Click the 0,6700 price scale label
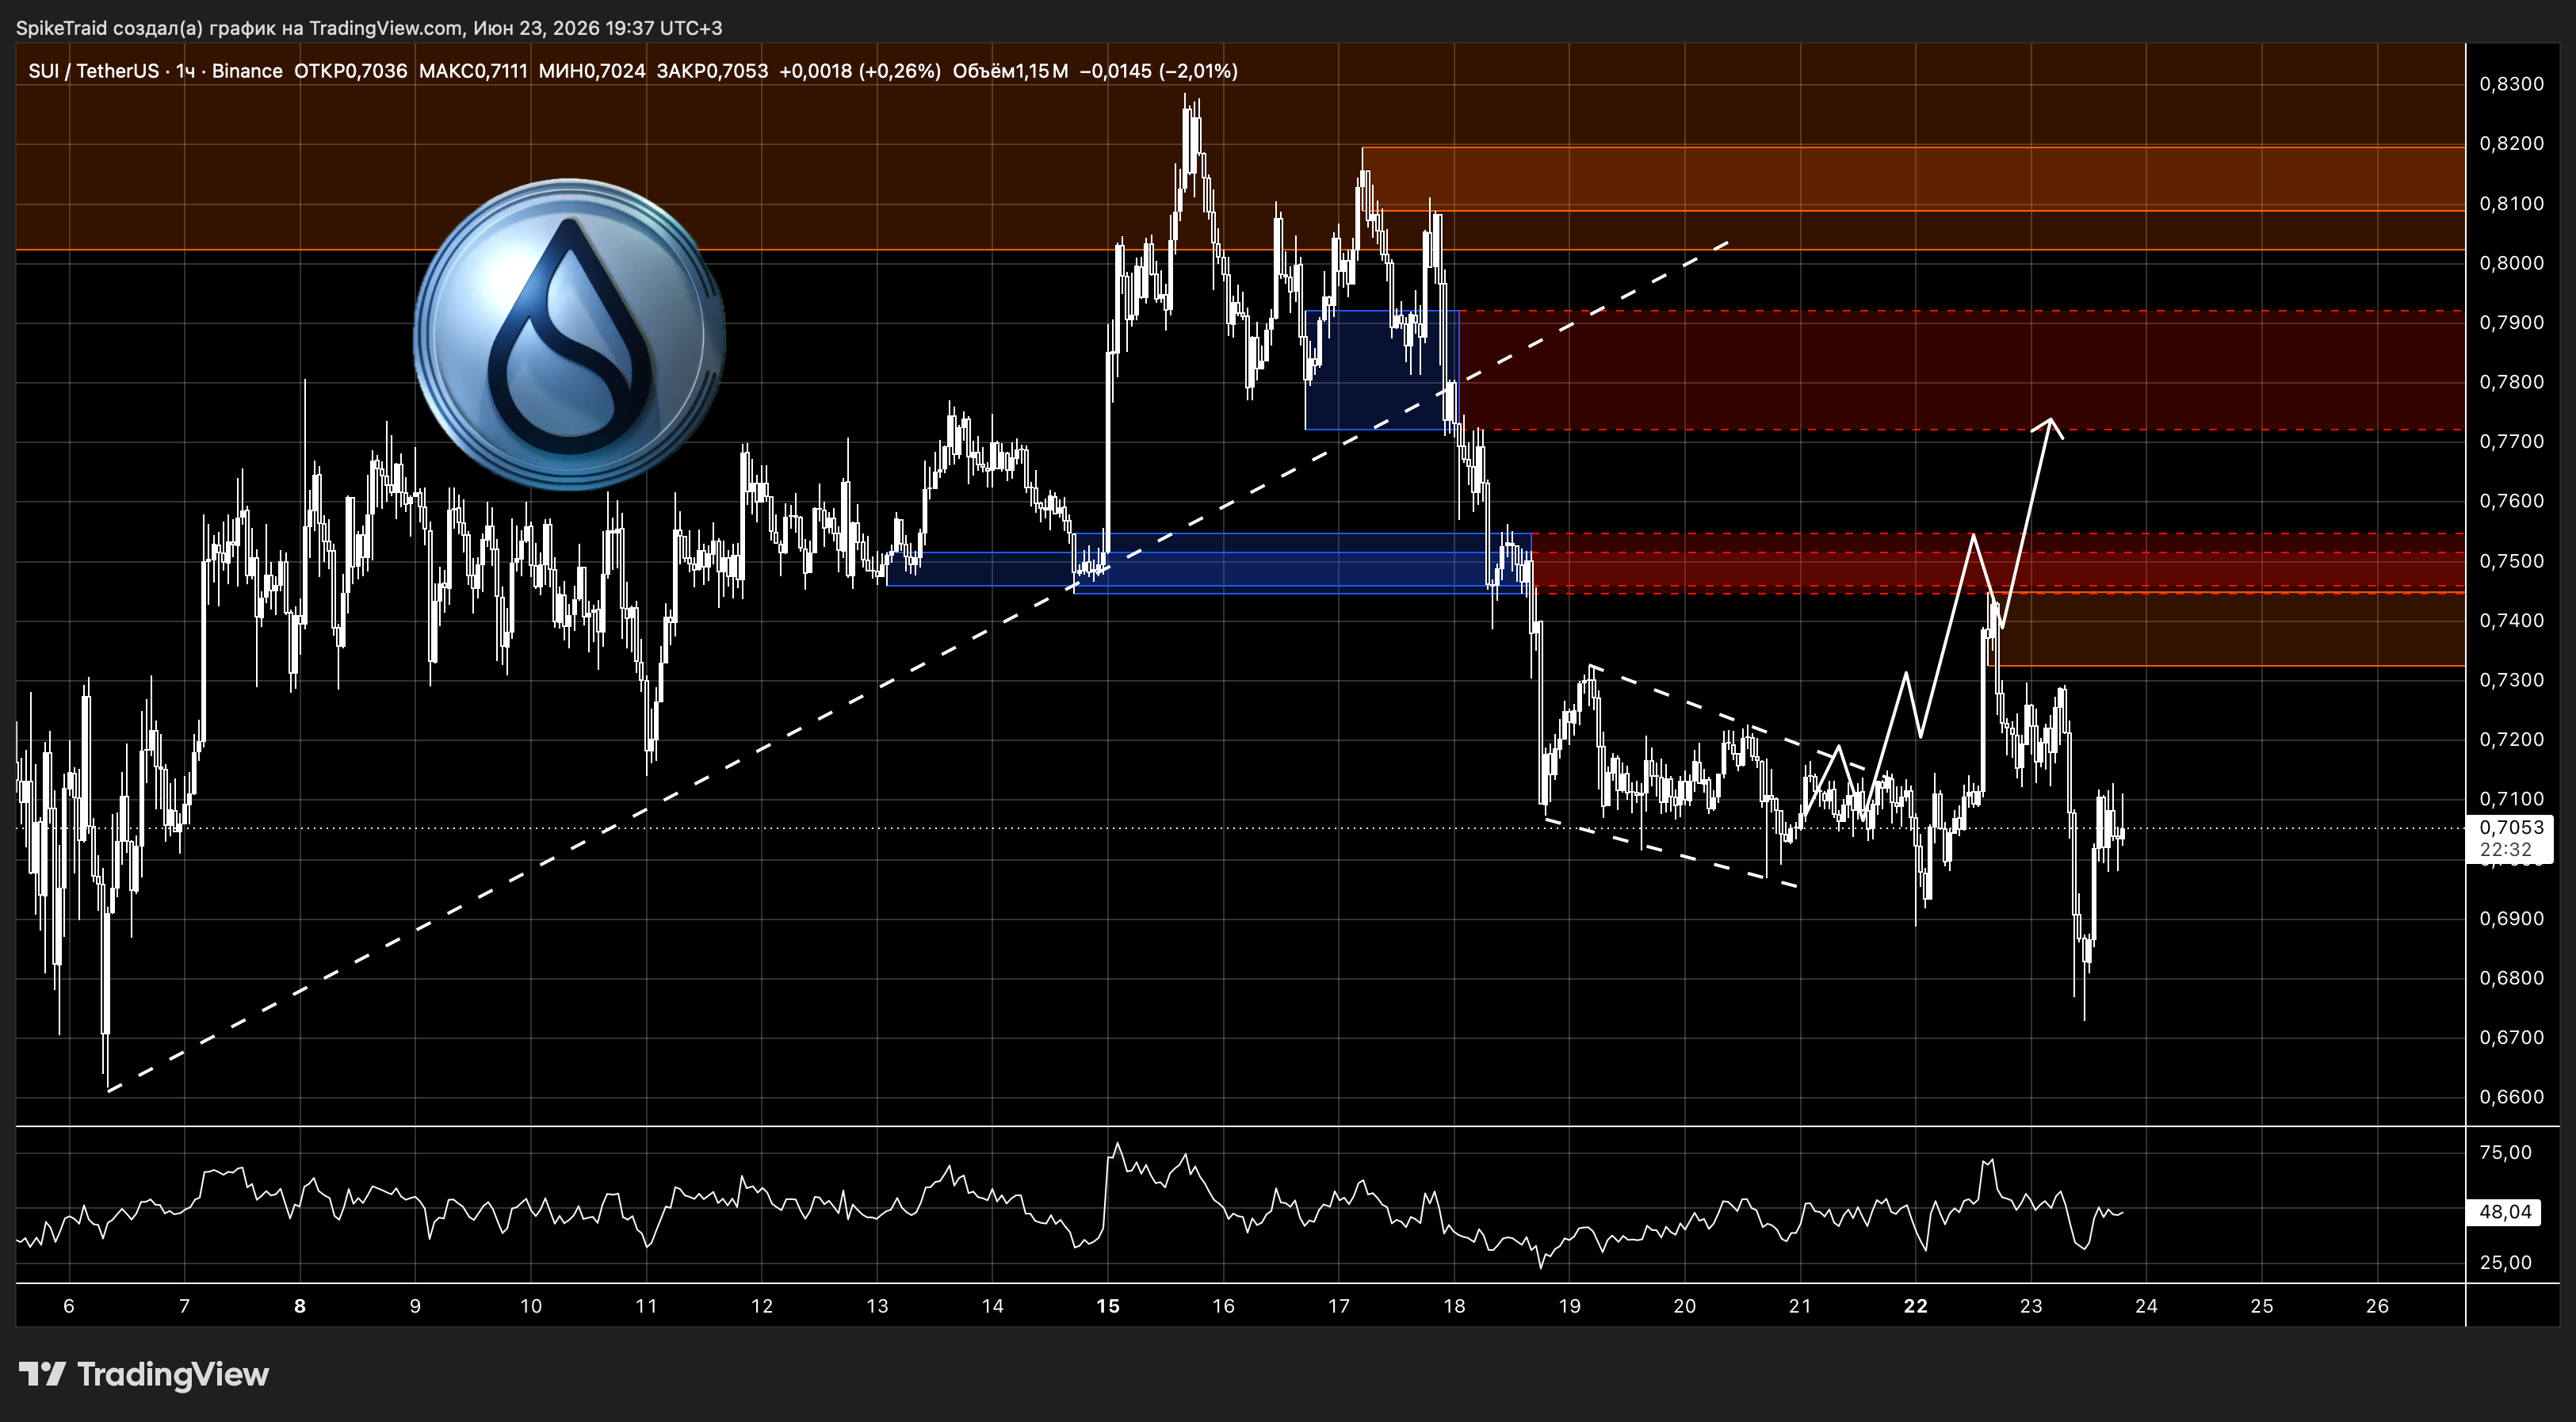The height and width of the screenshot is (1422, 2576). point(2512,1037)
